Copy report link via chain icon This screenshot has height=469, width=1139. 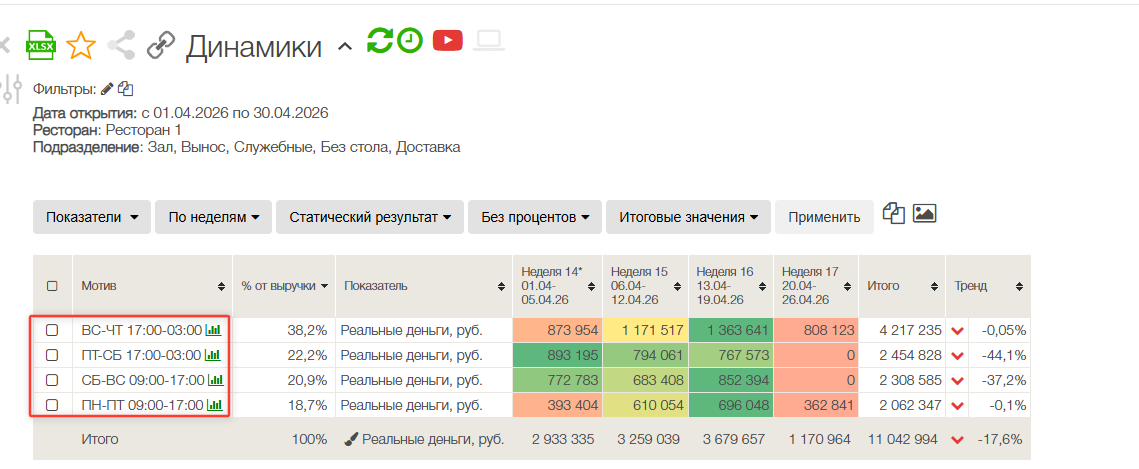161,46
